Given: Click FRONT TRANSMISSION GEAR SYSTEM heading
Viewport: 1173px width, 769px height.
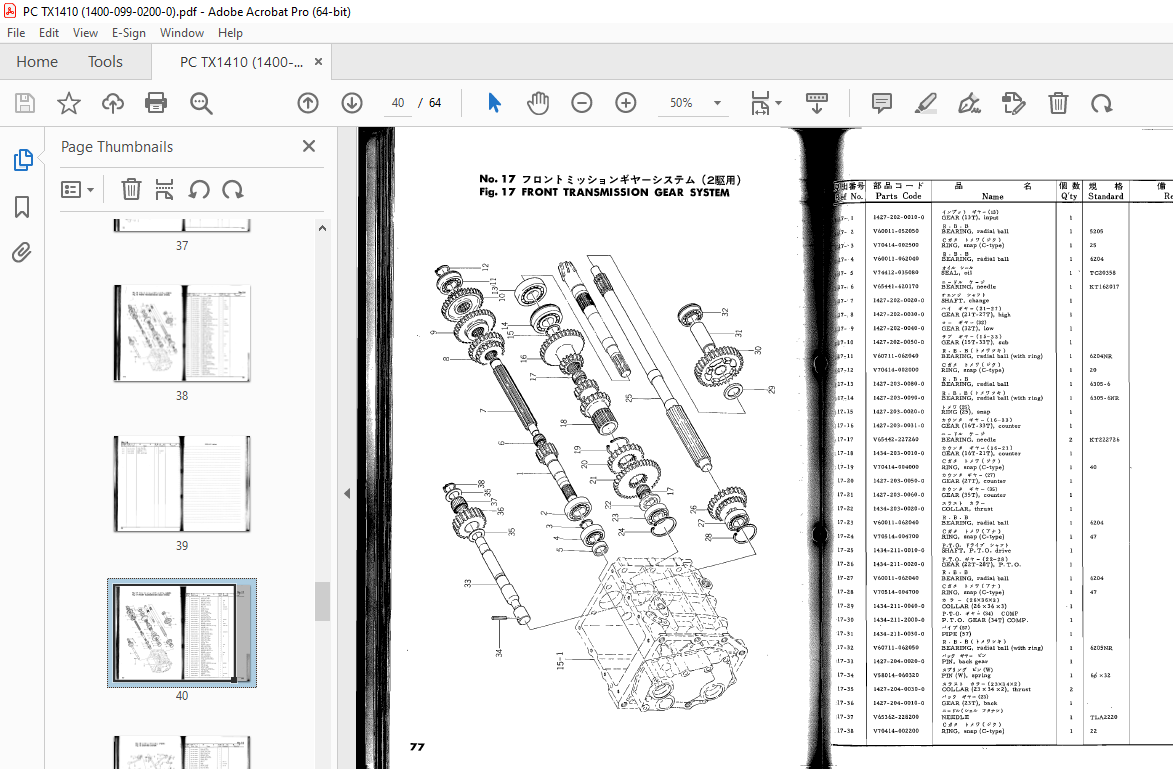Looking at the screenshot, I should pos(625,192).
